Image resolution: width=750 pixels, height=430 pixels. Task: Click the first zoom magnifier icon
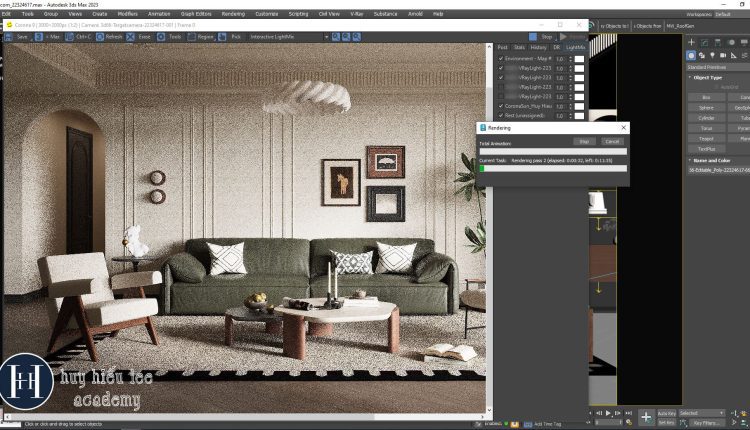click(336, 37)
